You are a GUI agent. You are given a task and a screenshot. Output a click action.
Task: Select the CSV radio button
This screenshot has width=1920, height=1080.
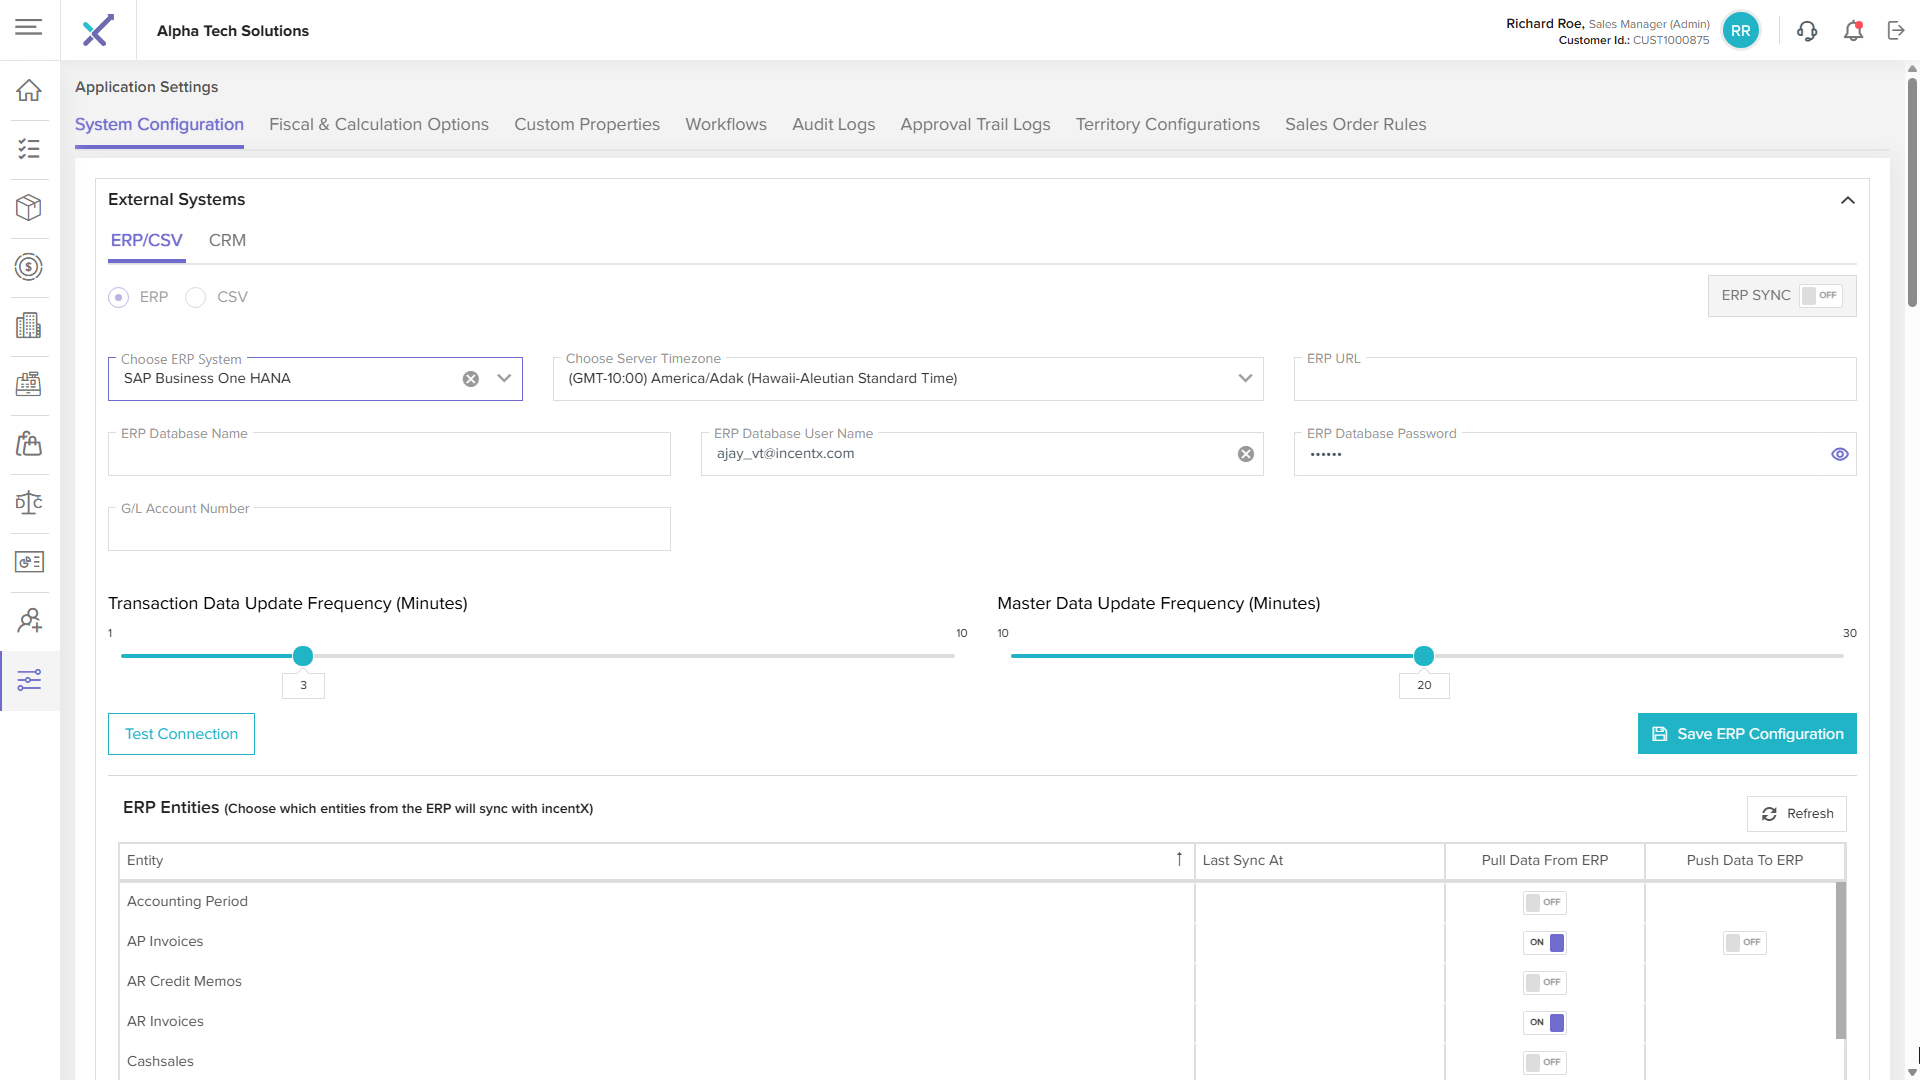[196, 298]
